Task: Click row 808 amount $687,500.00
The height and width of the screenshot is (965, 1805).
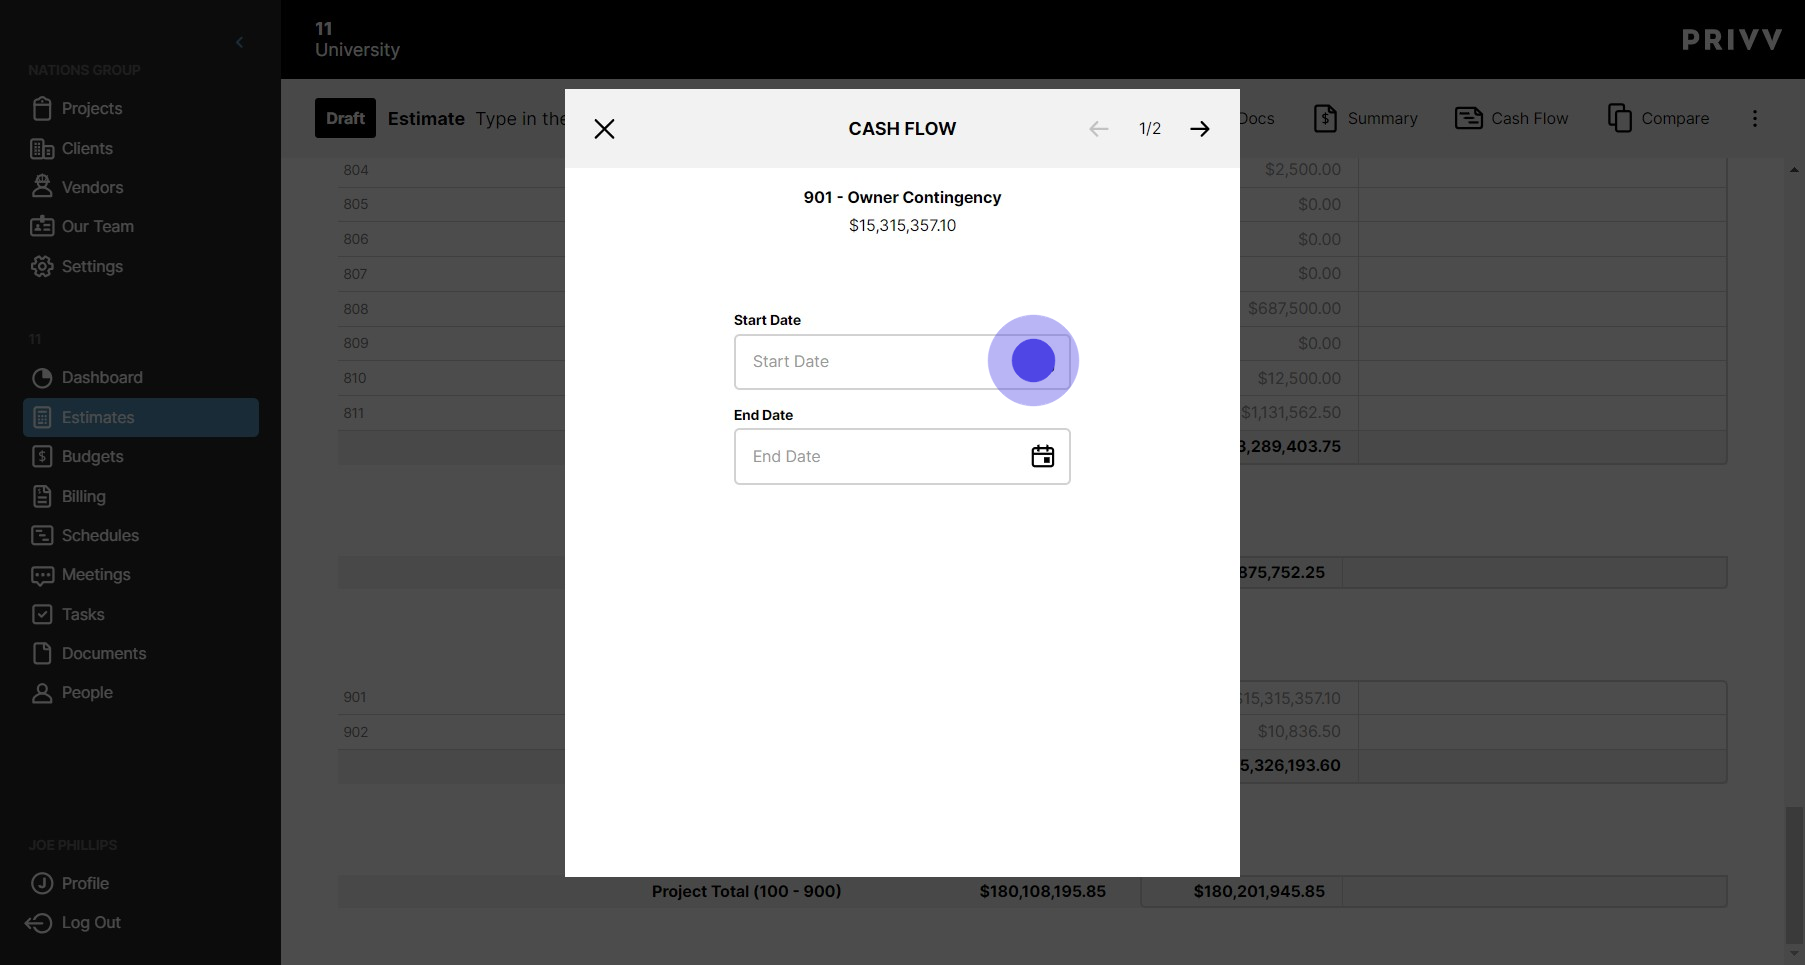Action: [x=1294, y=308]
